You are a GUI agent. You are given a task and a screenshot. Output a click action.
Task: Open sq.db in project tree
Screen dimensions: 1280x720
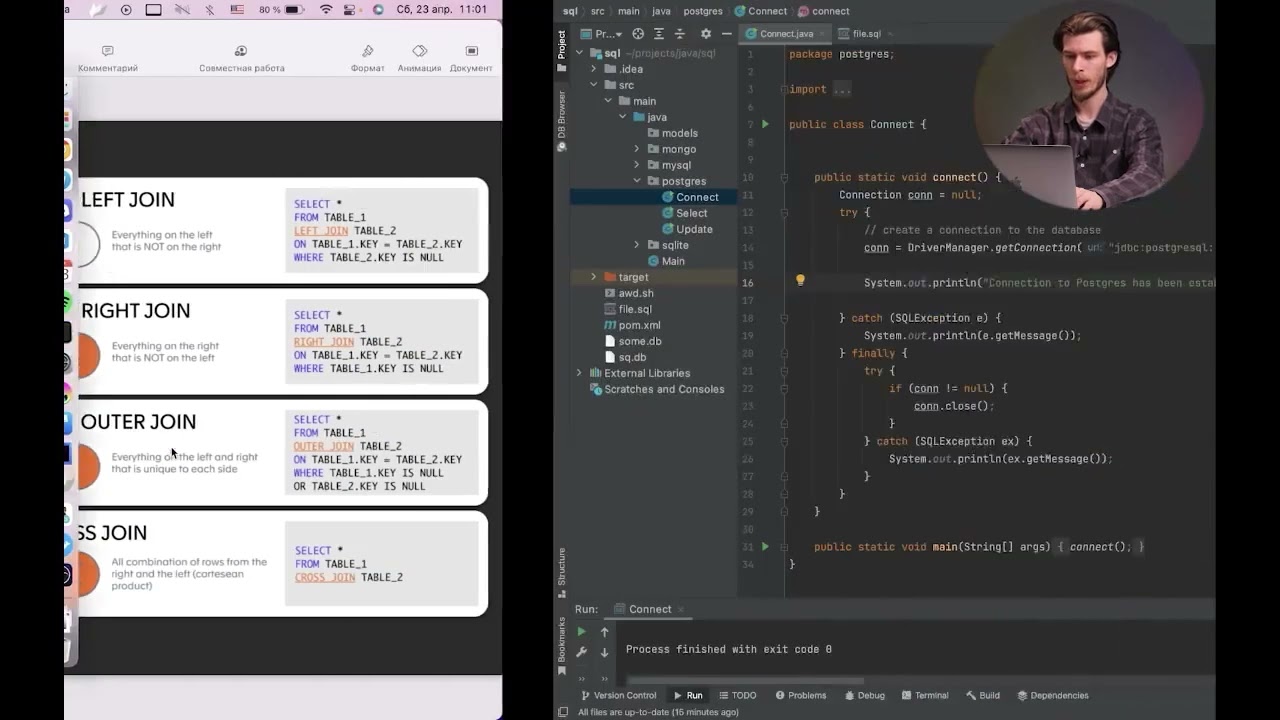pos(625,357)
